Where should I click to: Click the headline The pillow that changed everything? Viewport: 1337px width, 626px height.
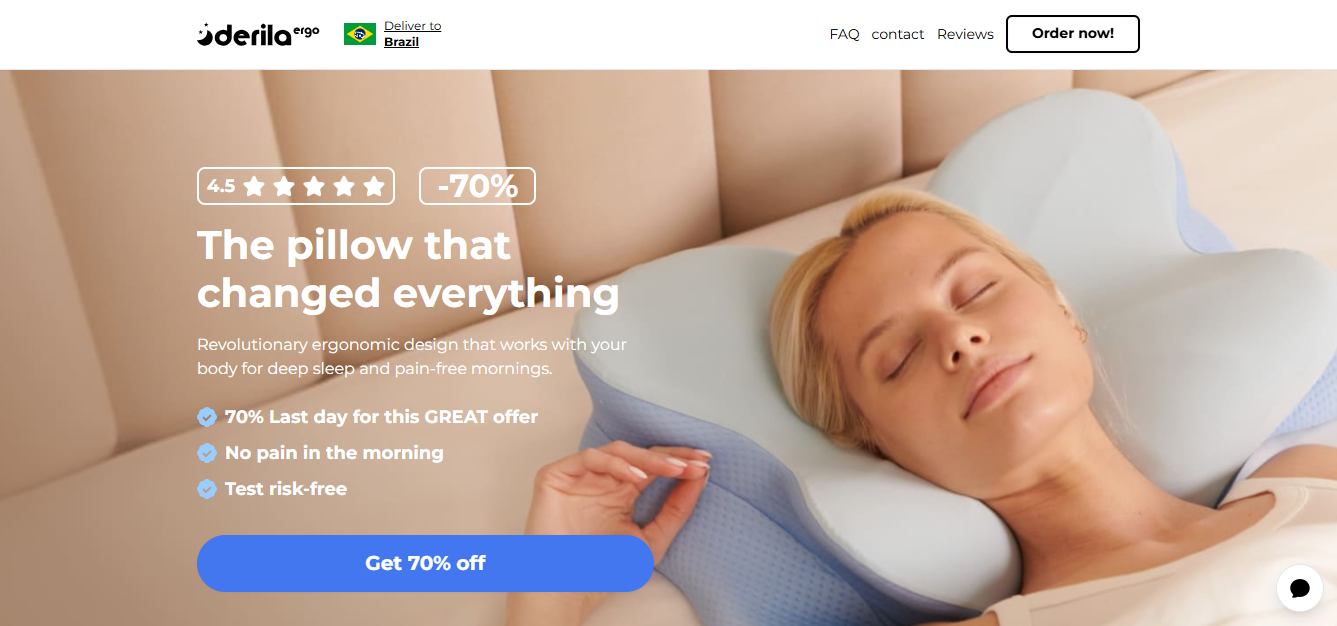pos(408,269)
